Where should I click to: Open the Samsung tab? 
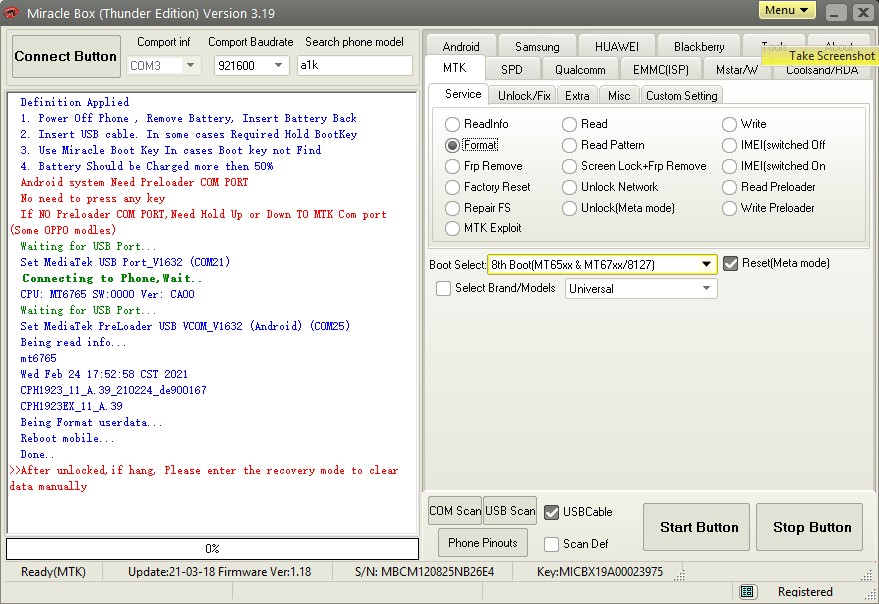[537, 47]
